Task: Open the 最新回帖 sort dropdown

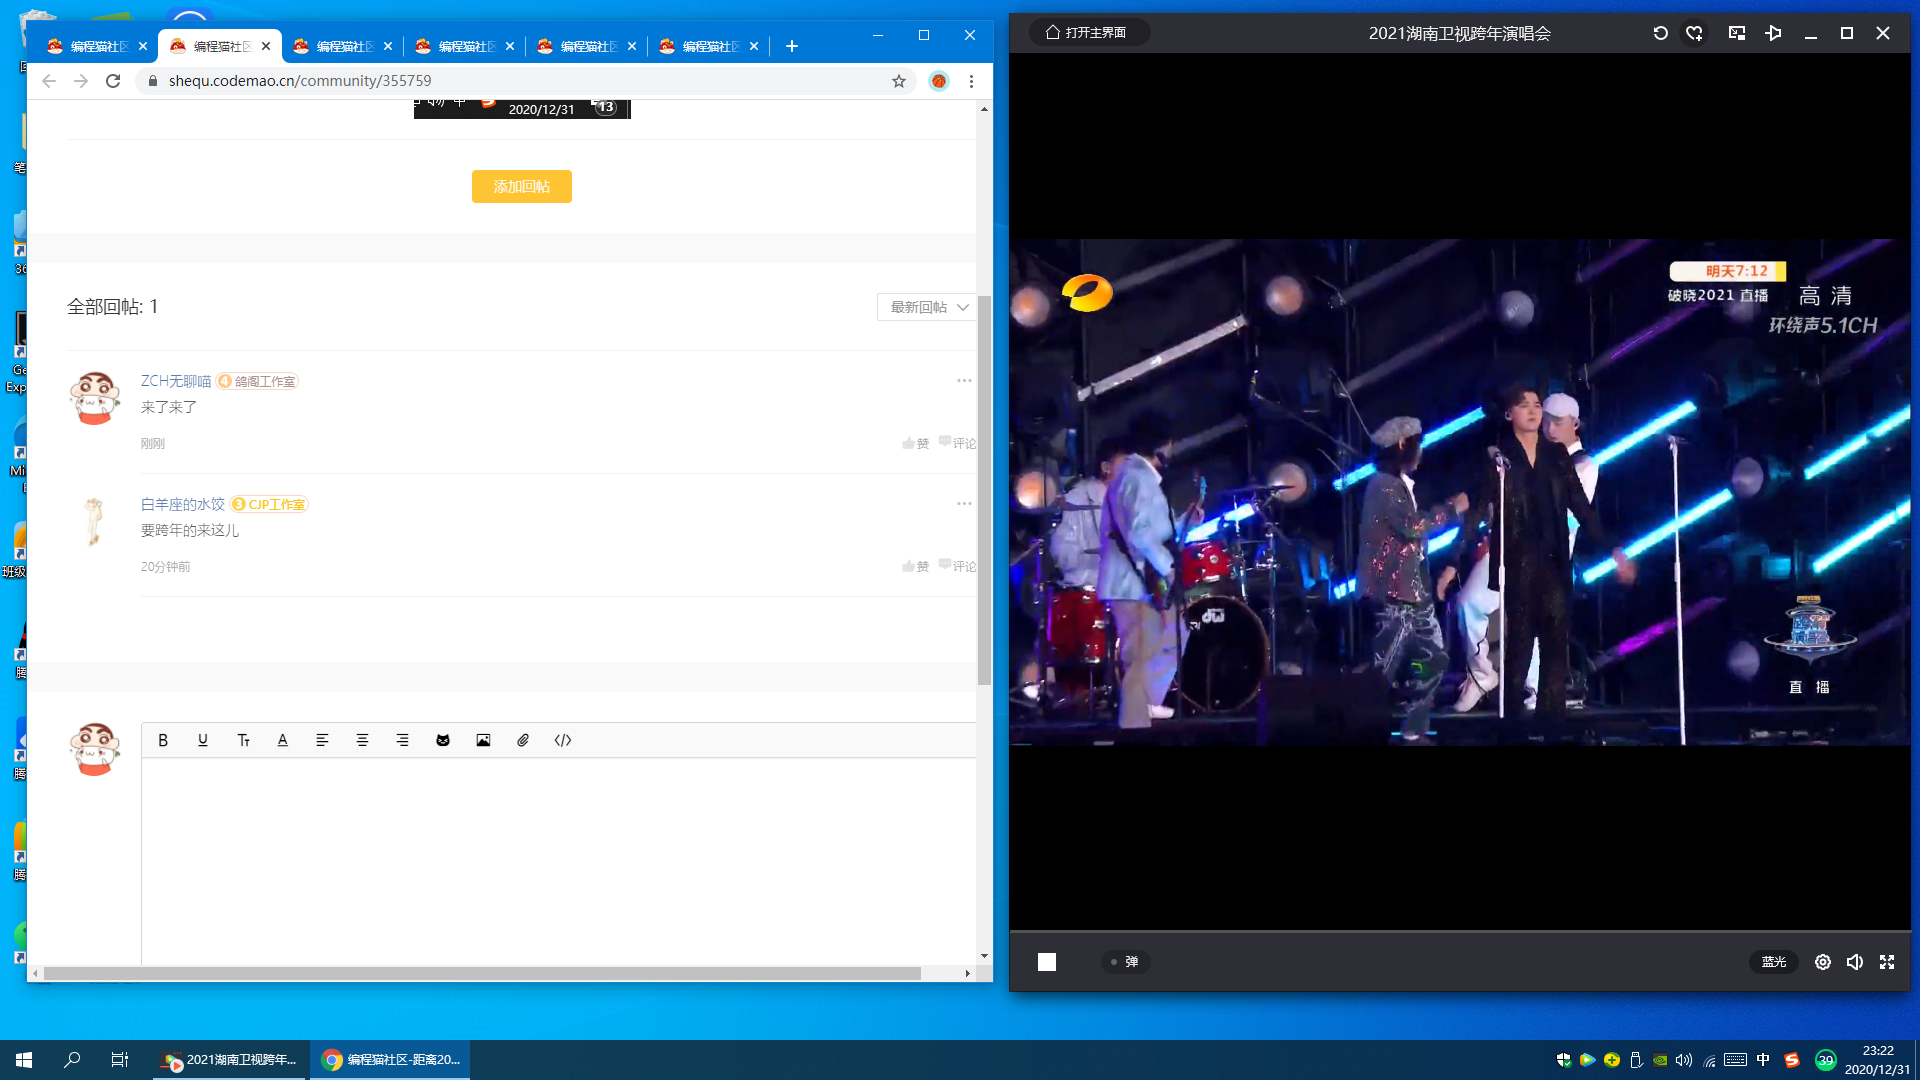Action: click(928, 307)
